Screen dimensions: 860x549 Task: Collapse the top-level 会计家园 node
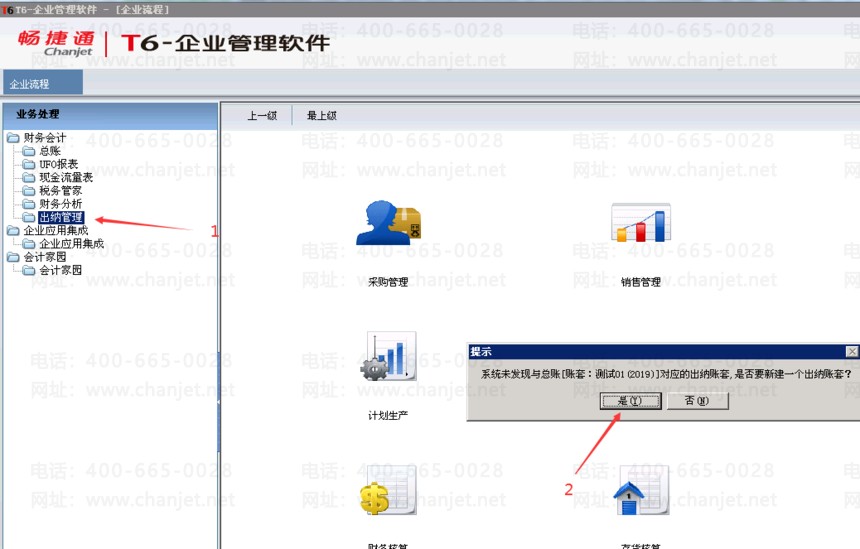(13, 257)
